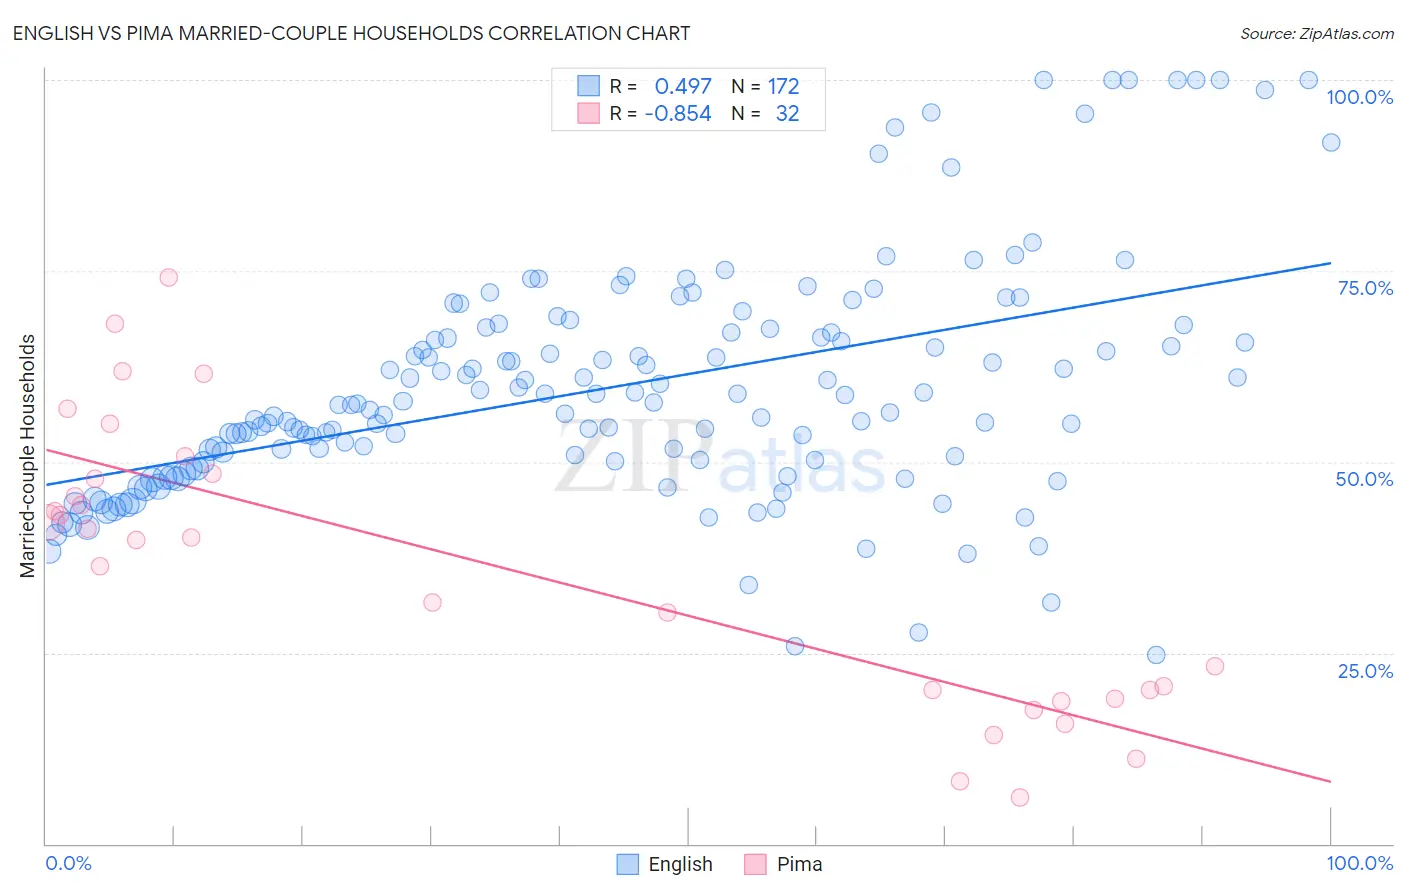The height and width of the screenshot is (892, 1406).
Task: Open the ZipAtlas.com source link
Action: (1316, 34)
